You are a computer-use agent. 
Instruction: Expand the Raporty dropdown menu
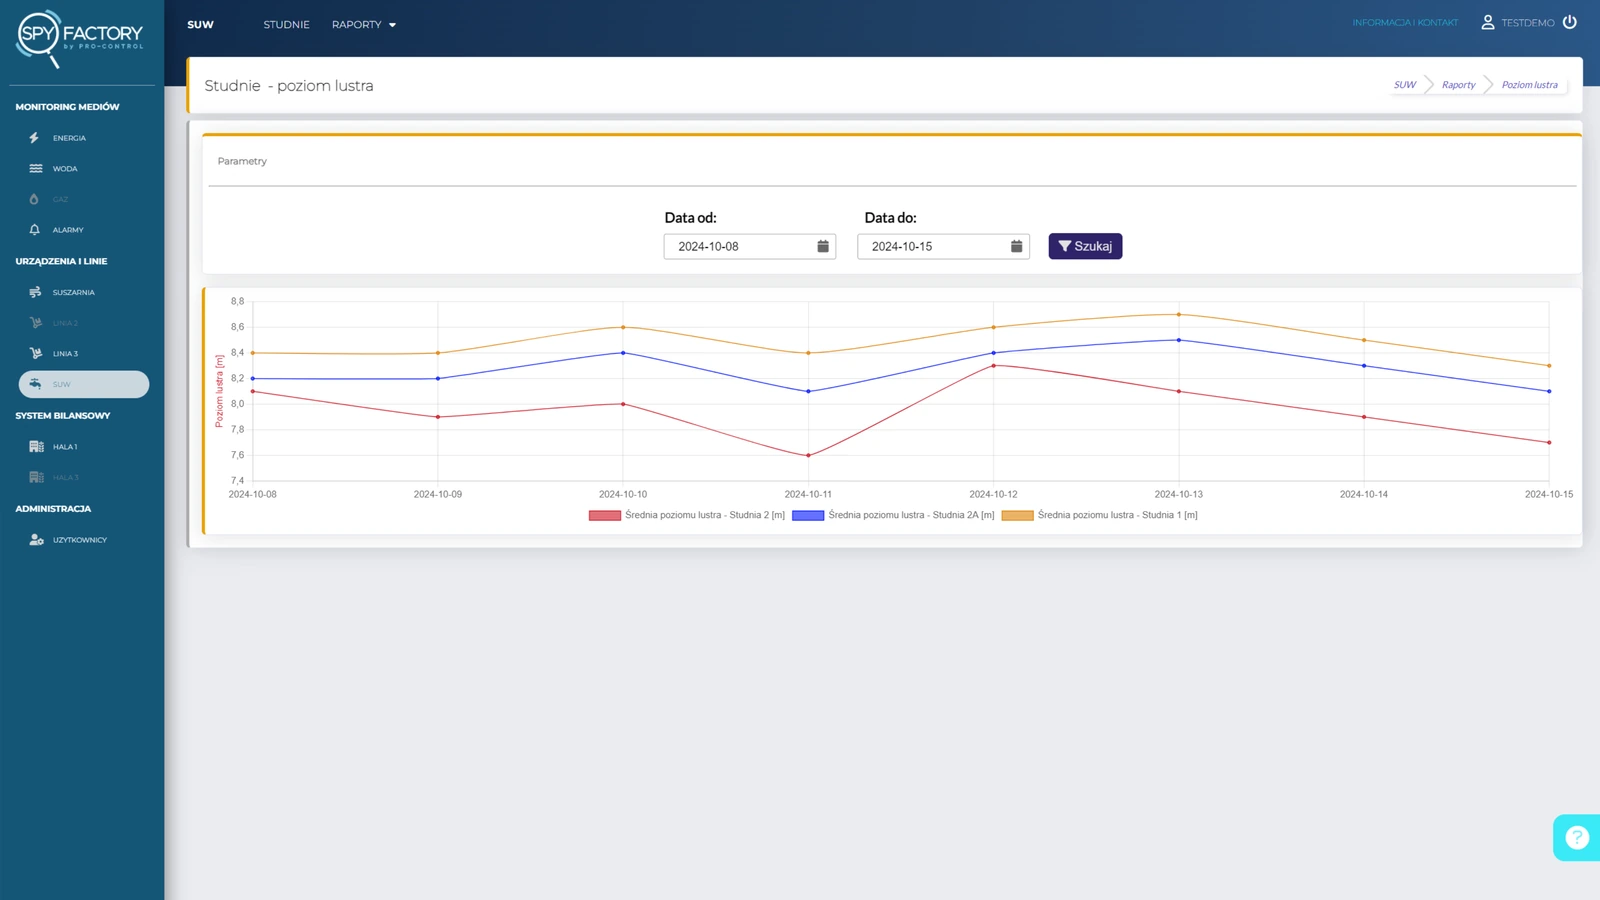(x=364, y=25)
